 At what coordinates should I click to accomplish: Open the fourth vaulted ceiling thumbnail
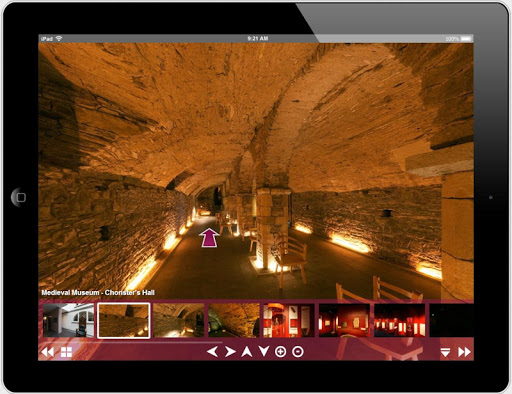point(234,320)
